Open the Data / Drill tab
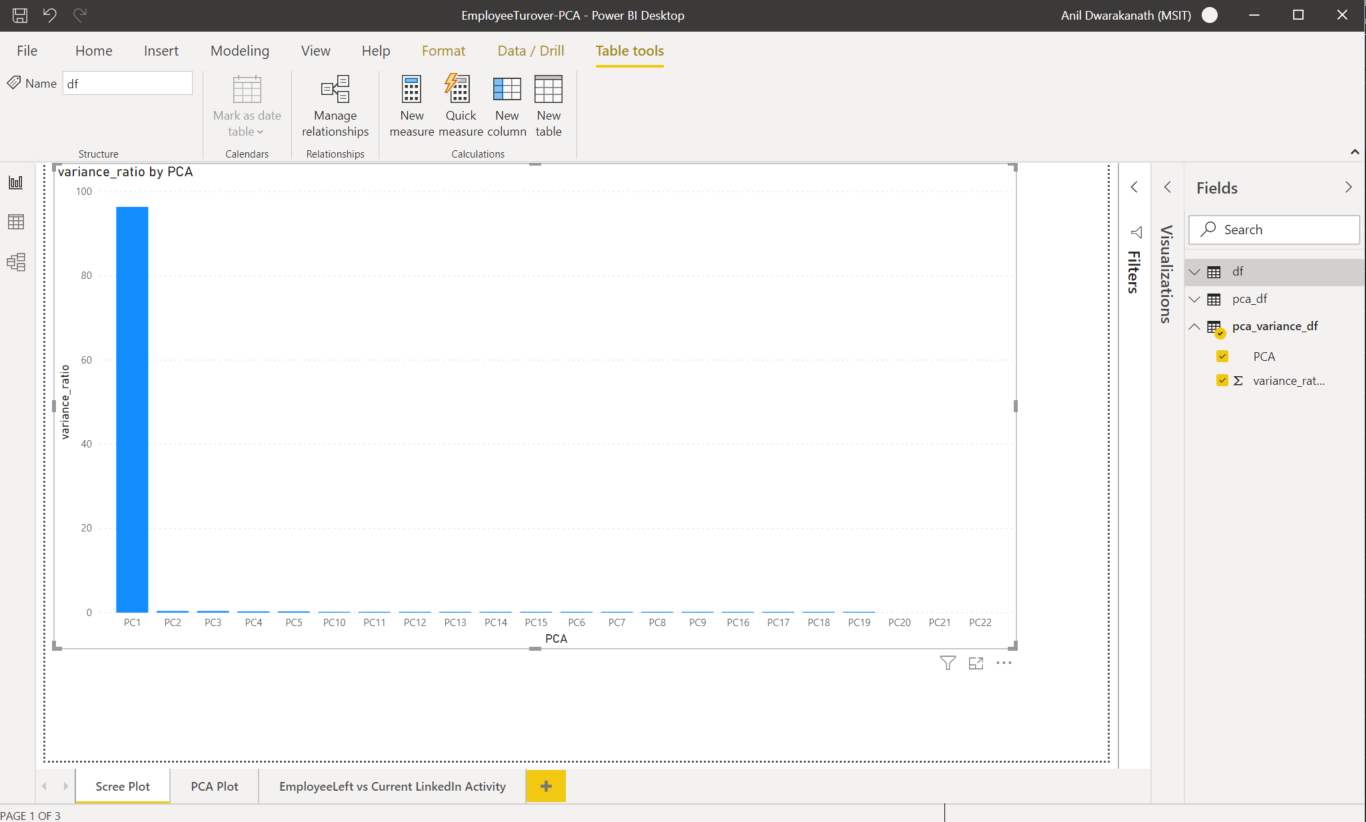The image size is (1366, 822). tap(531, 51)
